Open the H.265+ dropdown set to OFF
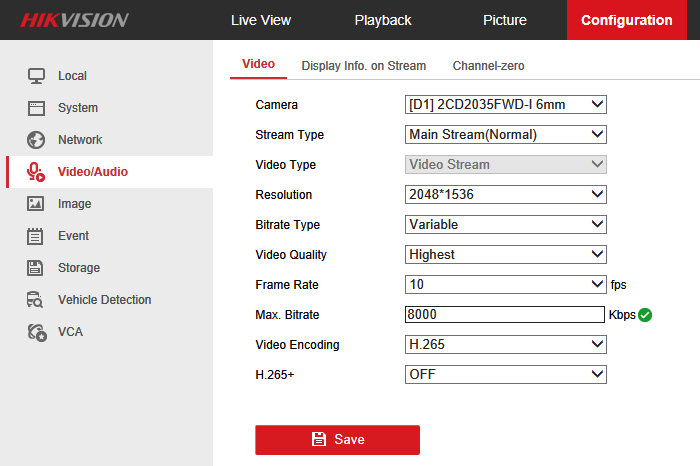Screen dimensions: 700x466 (x=505, y=374)
